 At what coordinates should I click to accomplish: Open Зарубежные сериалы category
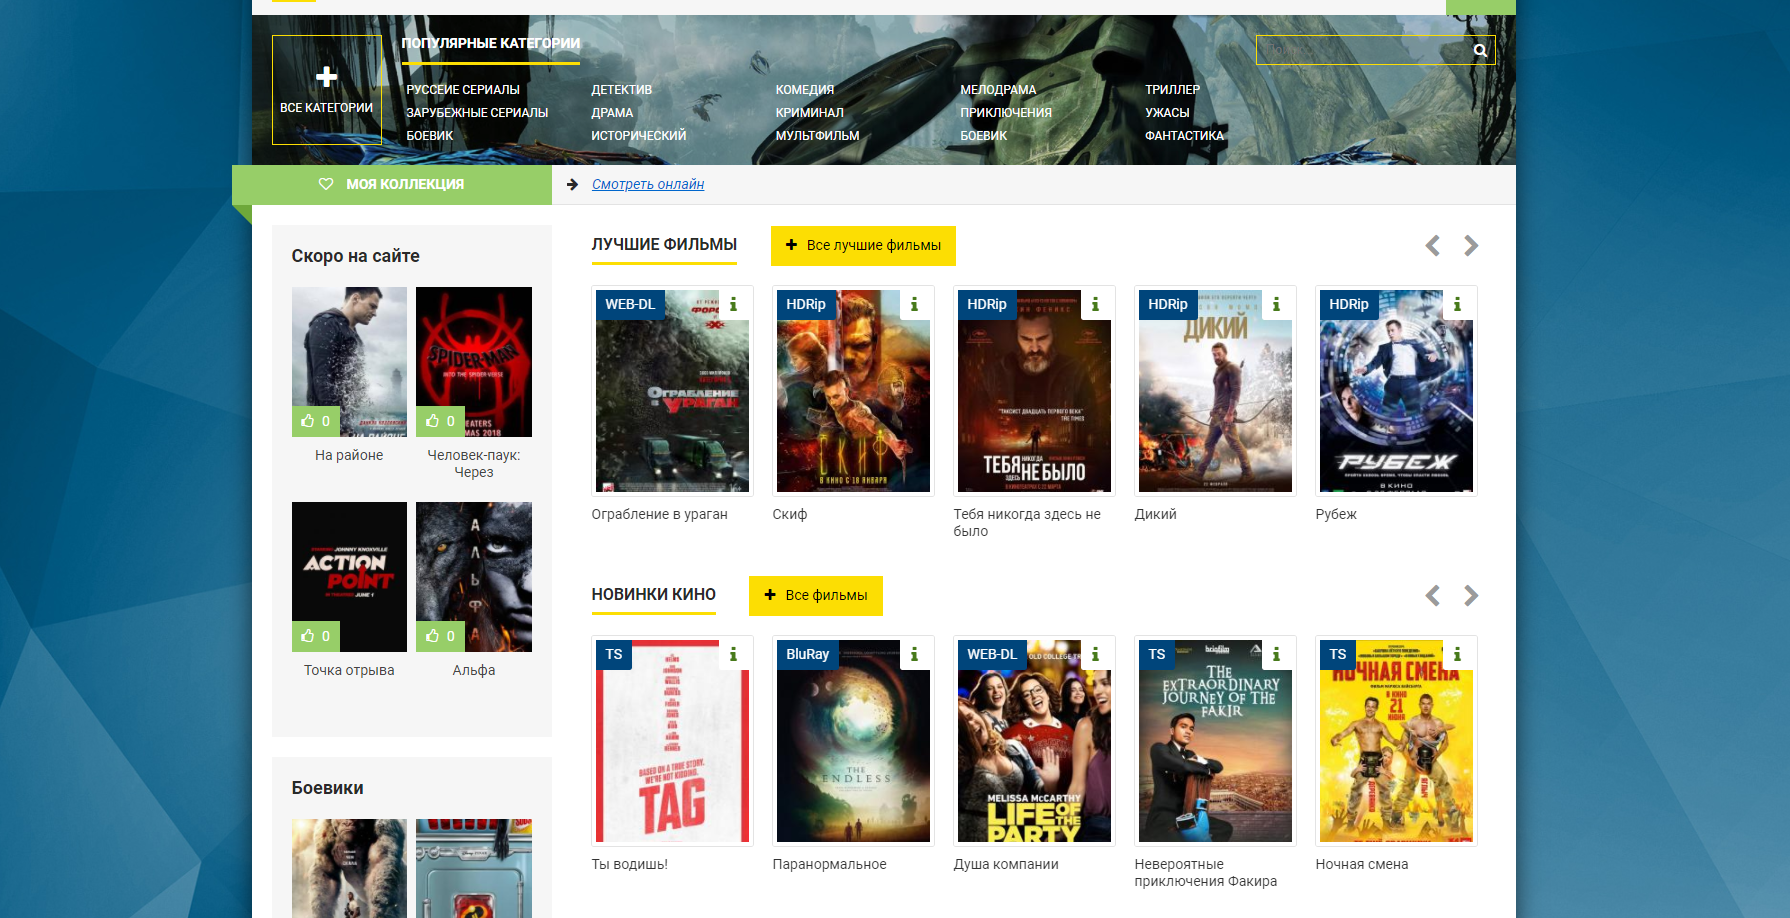pos(477,113)
